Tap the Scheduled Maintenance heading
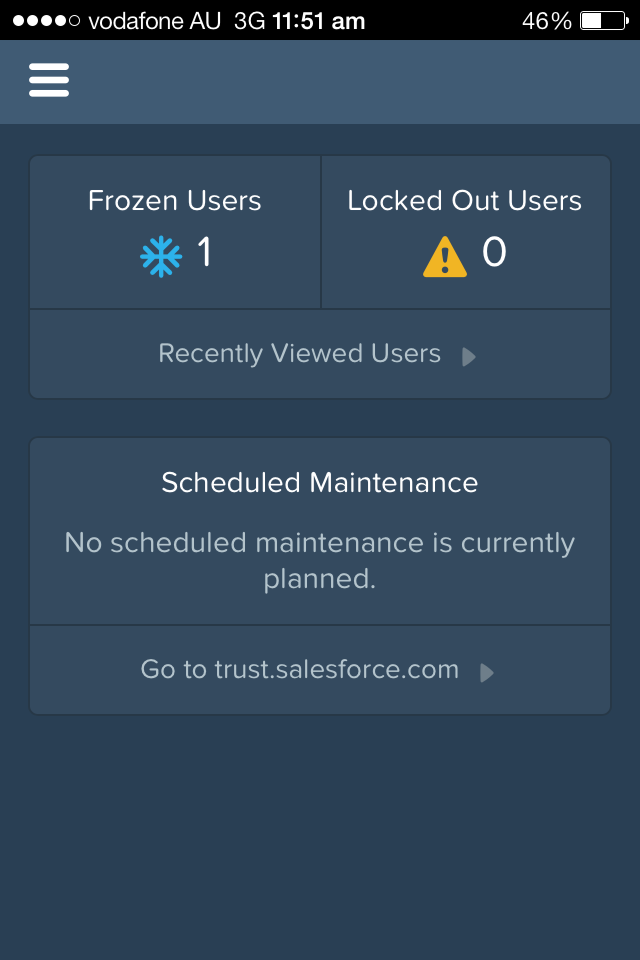 tap(320, 483)
